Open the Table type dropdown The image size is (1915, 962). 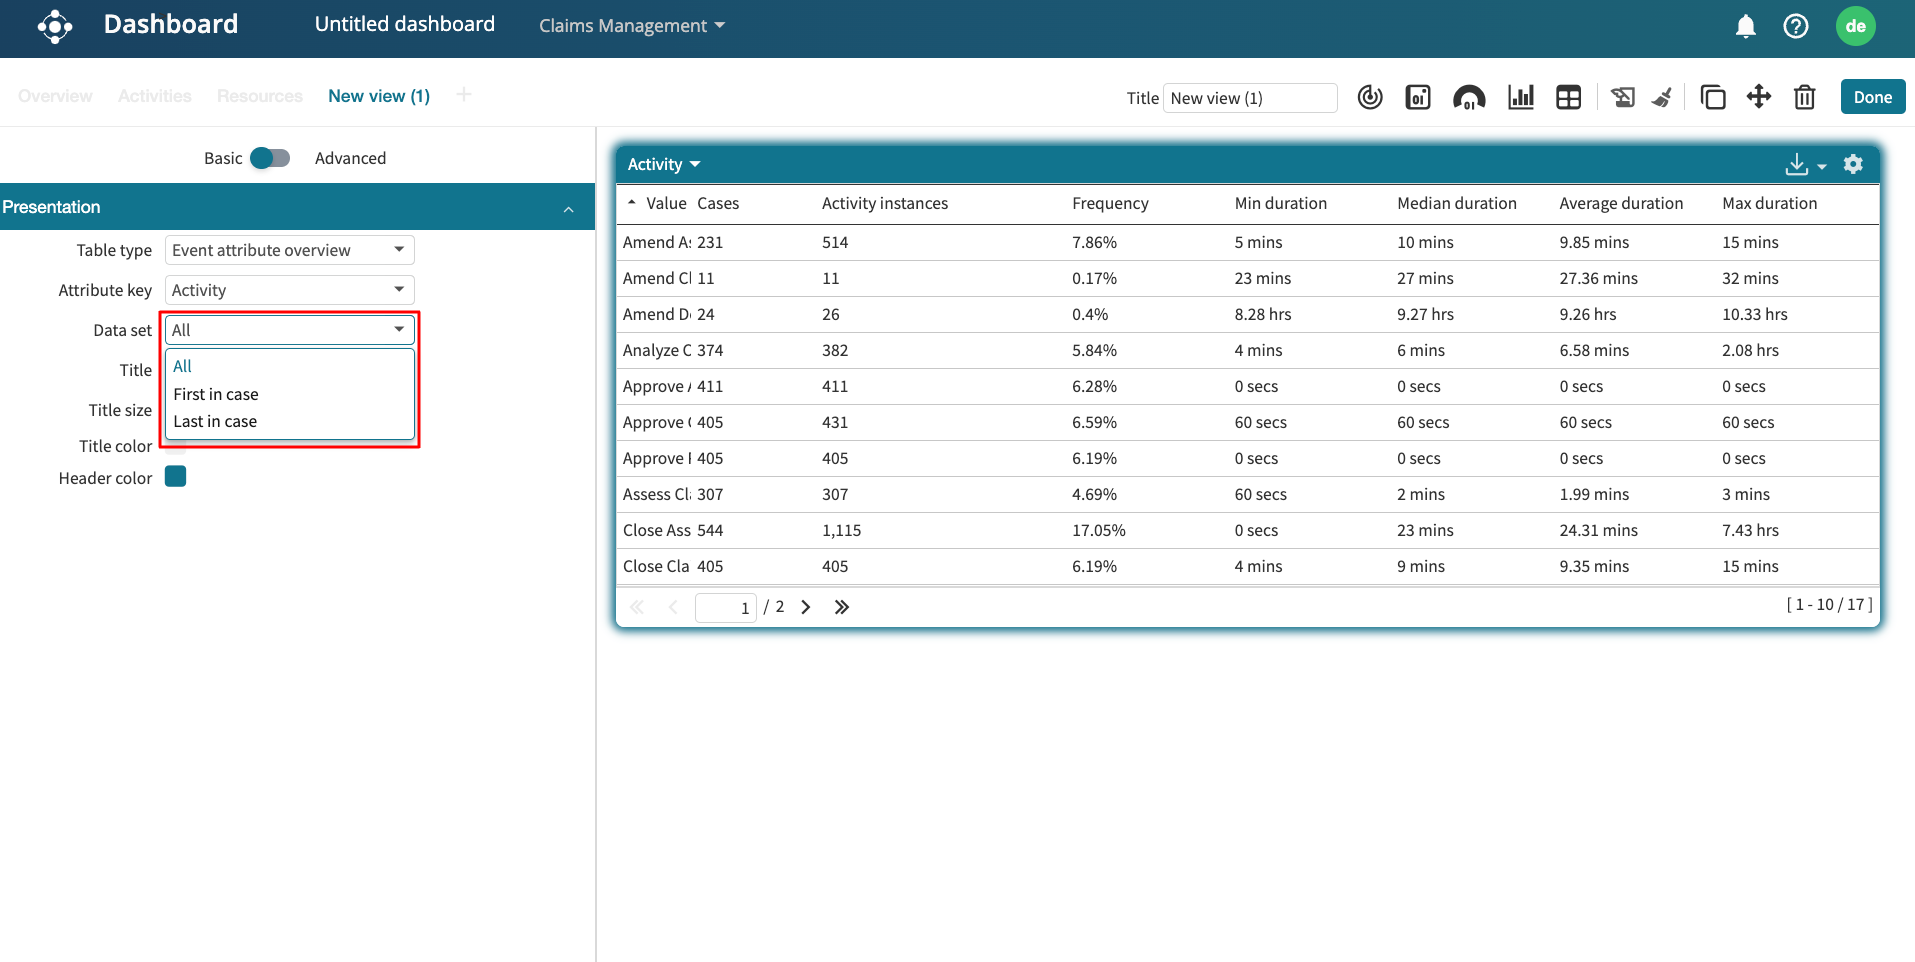[289, 250]
